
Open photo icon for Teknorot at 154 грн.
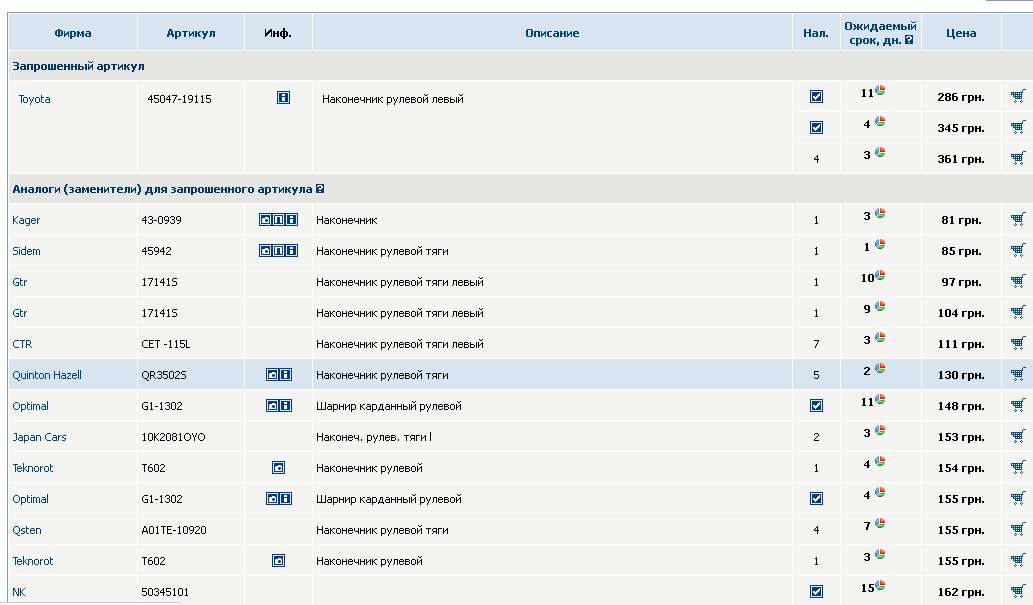pos(278,468)
